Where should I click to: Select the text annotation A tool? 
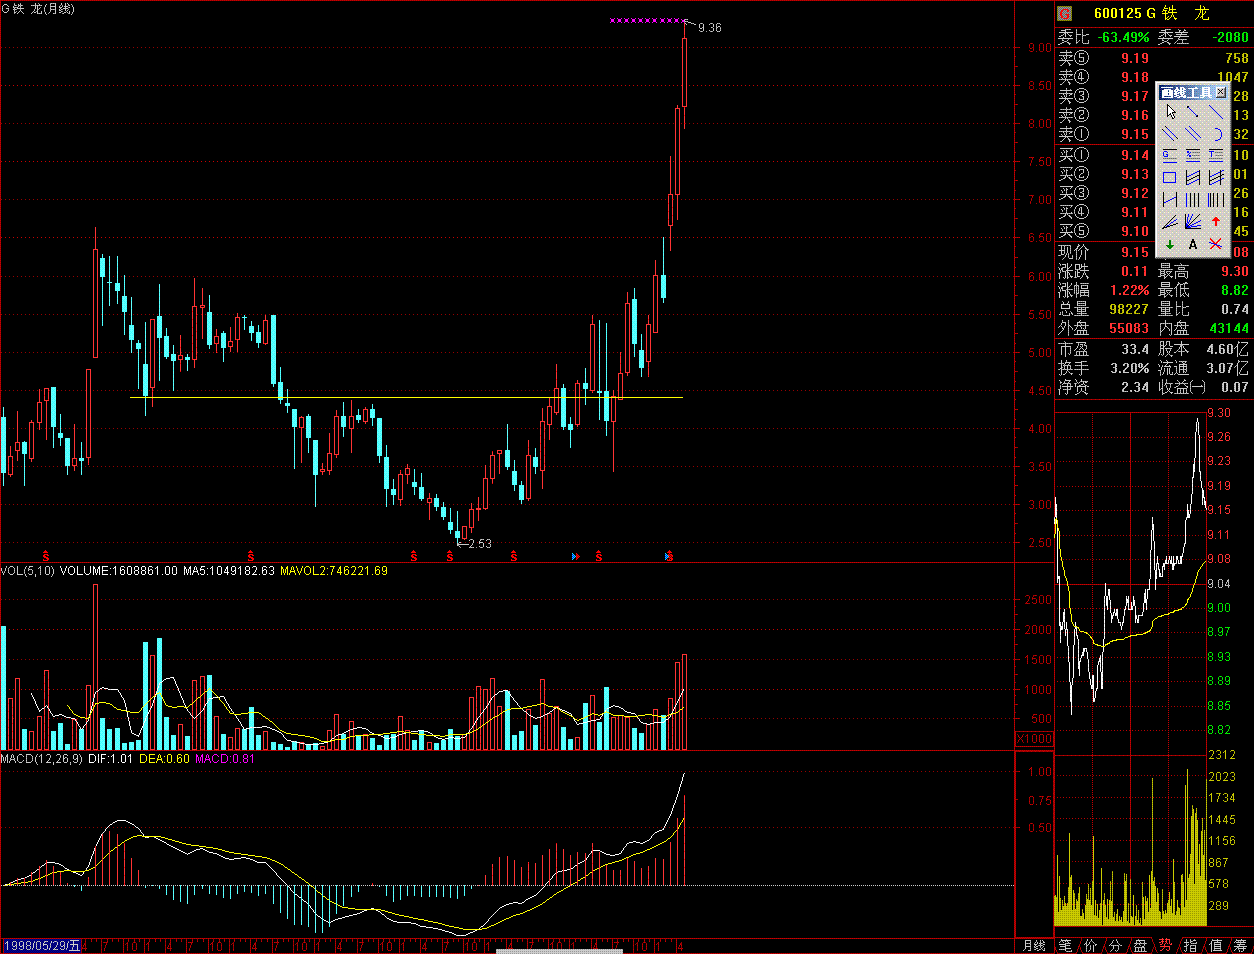click(1193, 244)
